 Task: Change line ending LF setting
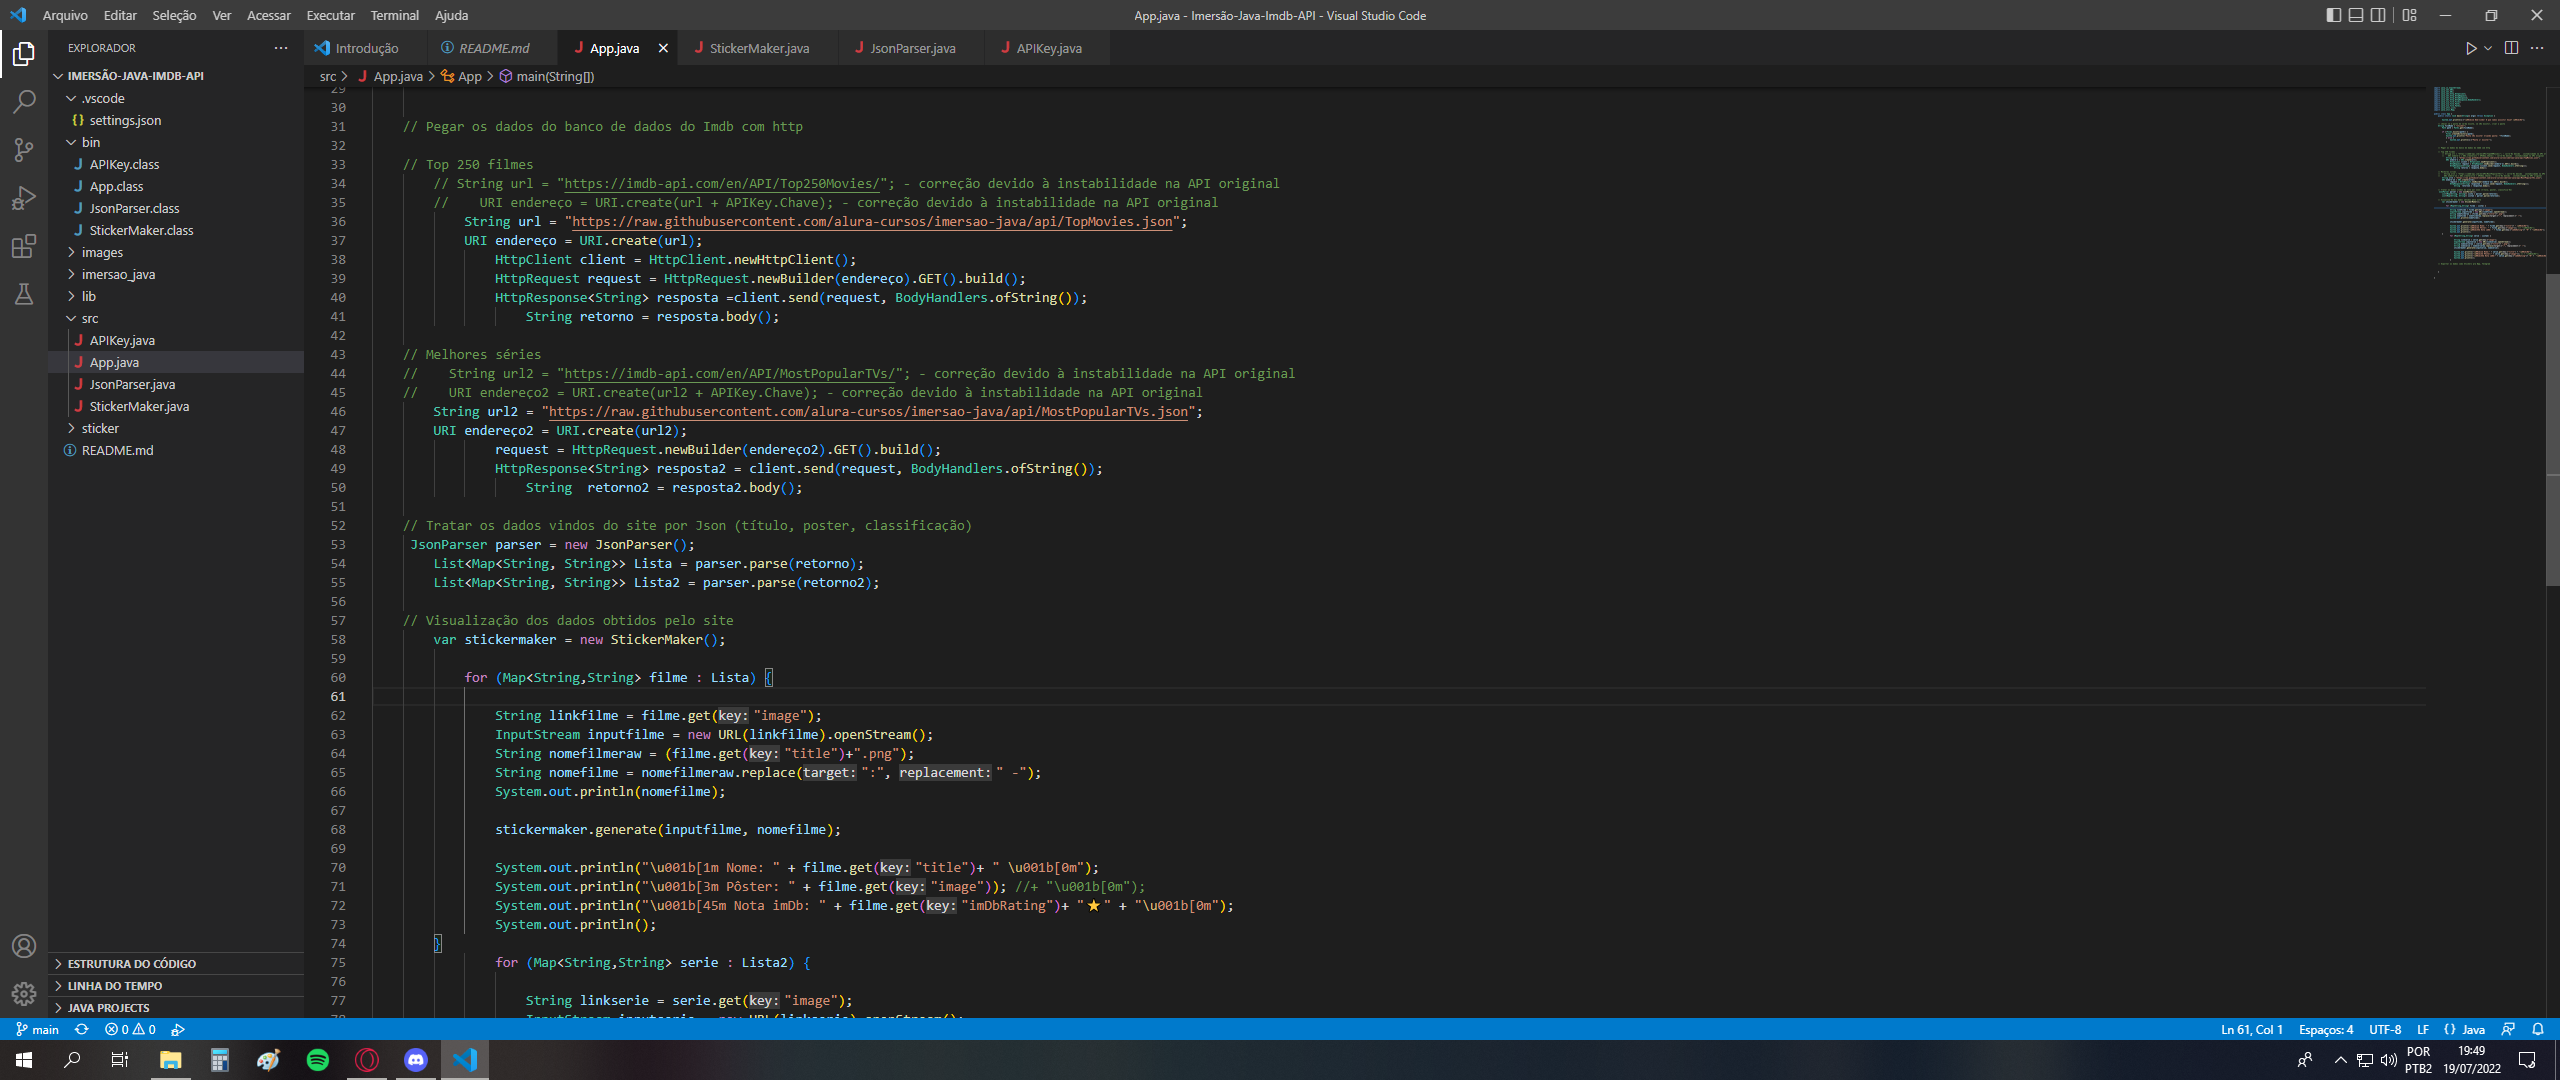[x=2422, y=1029]
